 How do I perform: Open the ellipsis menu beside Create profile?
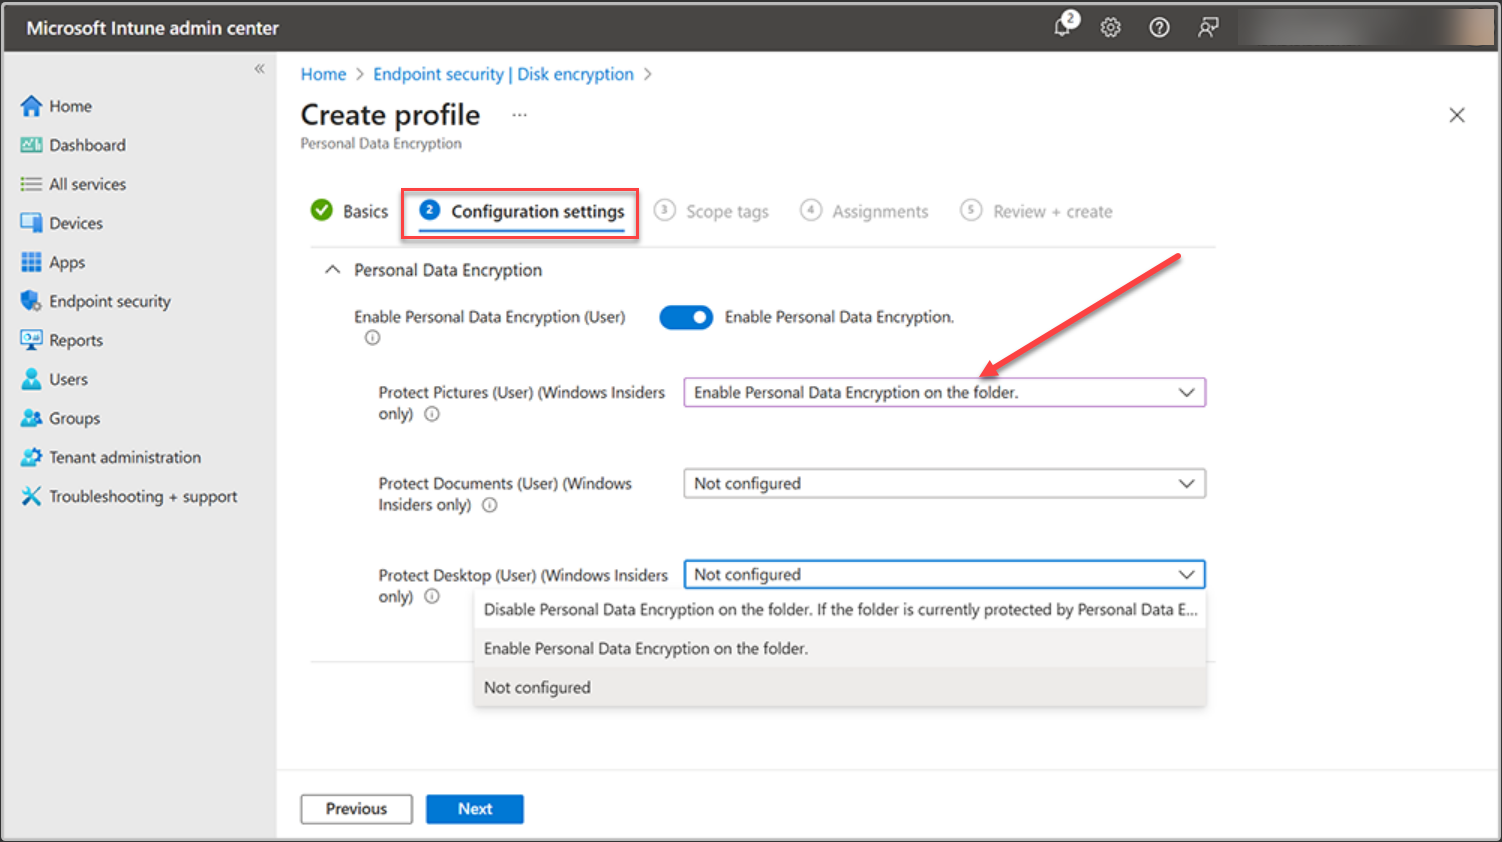click(x=519, y=115)
